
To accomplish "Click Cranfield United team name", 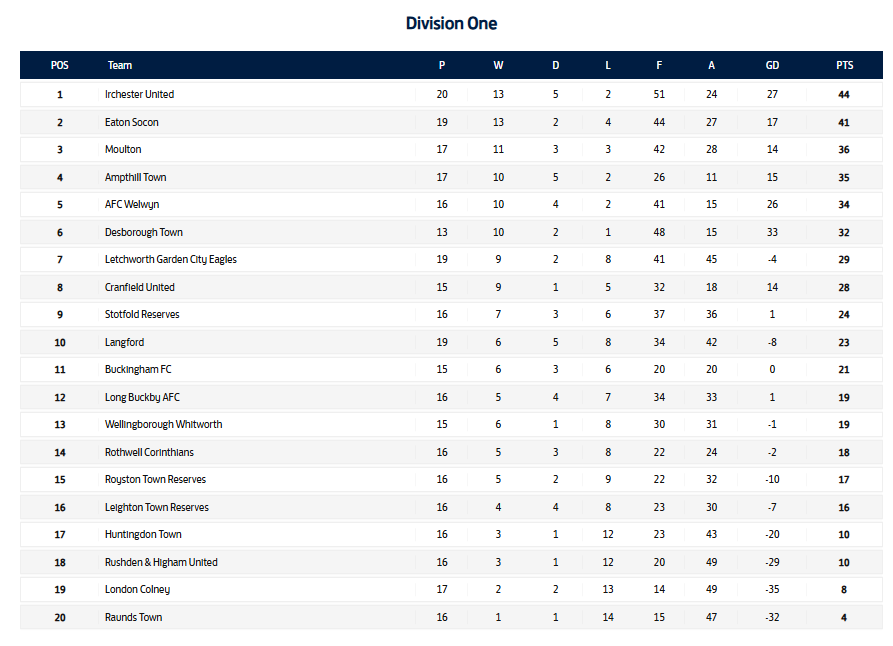I will (139, 287).
